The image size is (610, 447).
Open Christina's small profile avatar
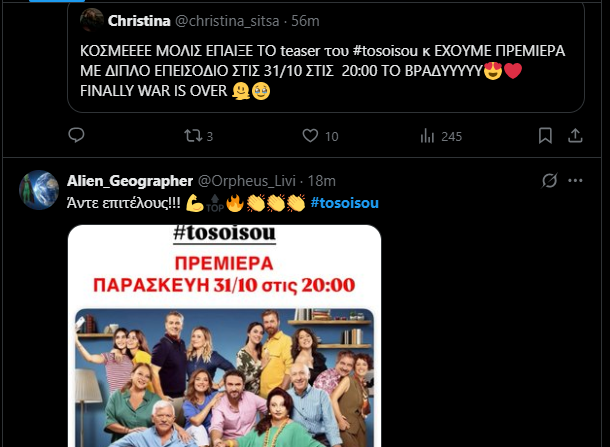[x=92, y=19]
